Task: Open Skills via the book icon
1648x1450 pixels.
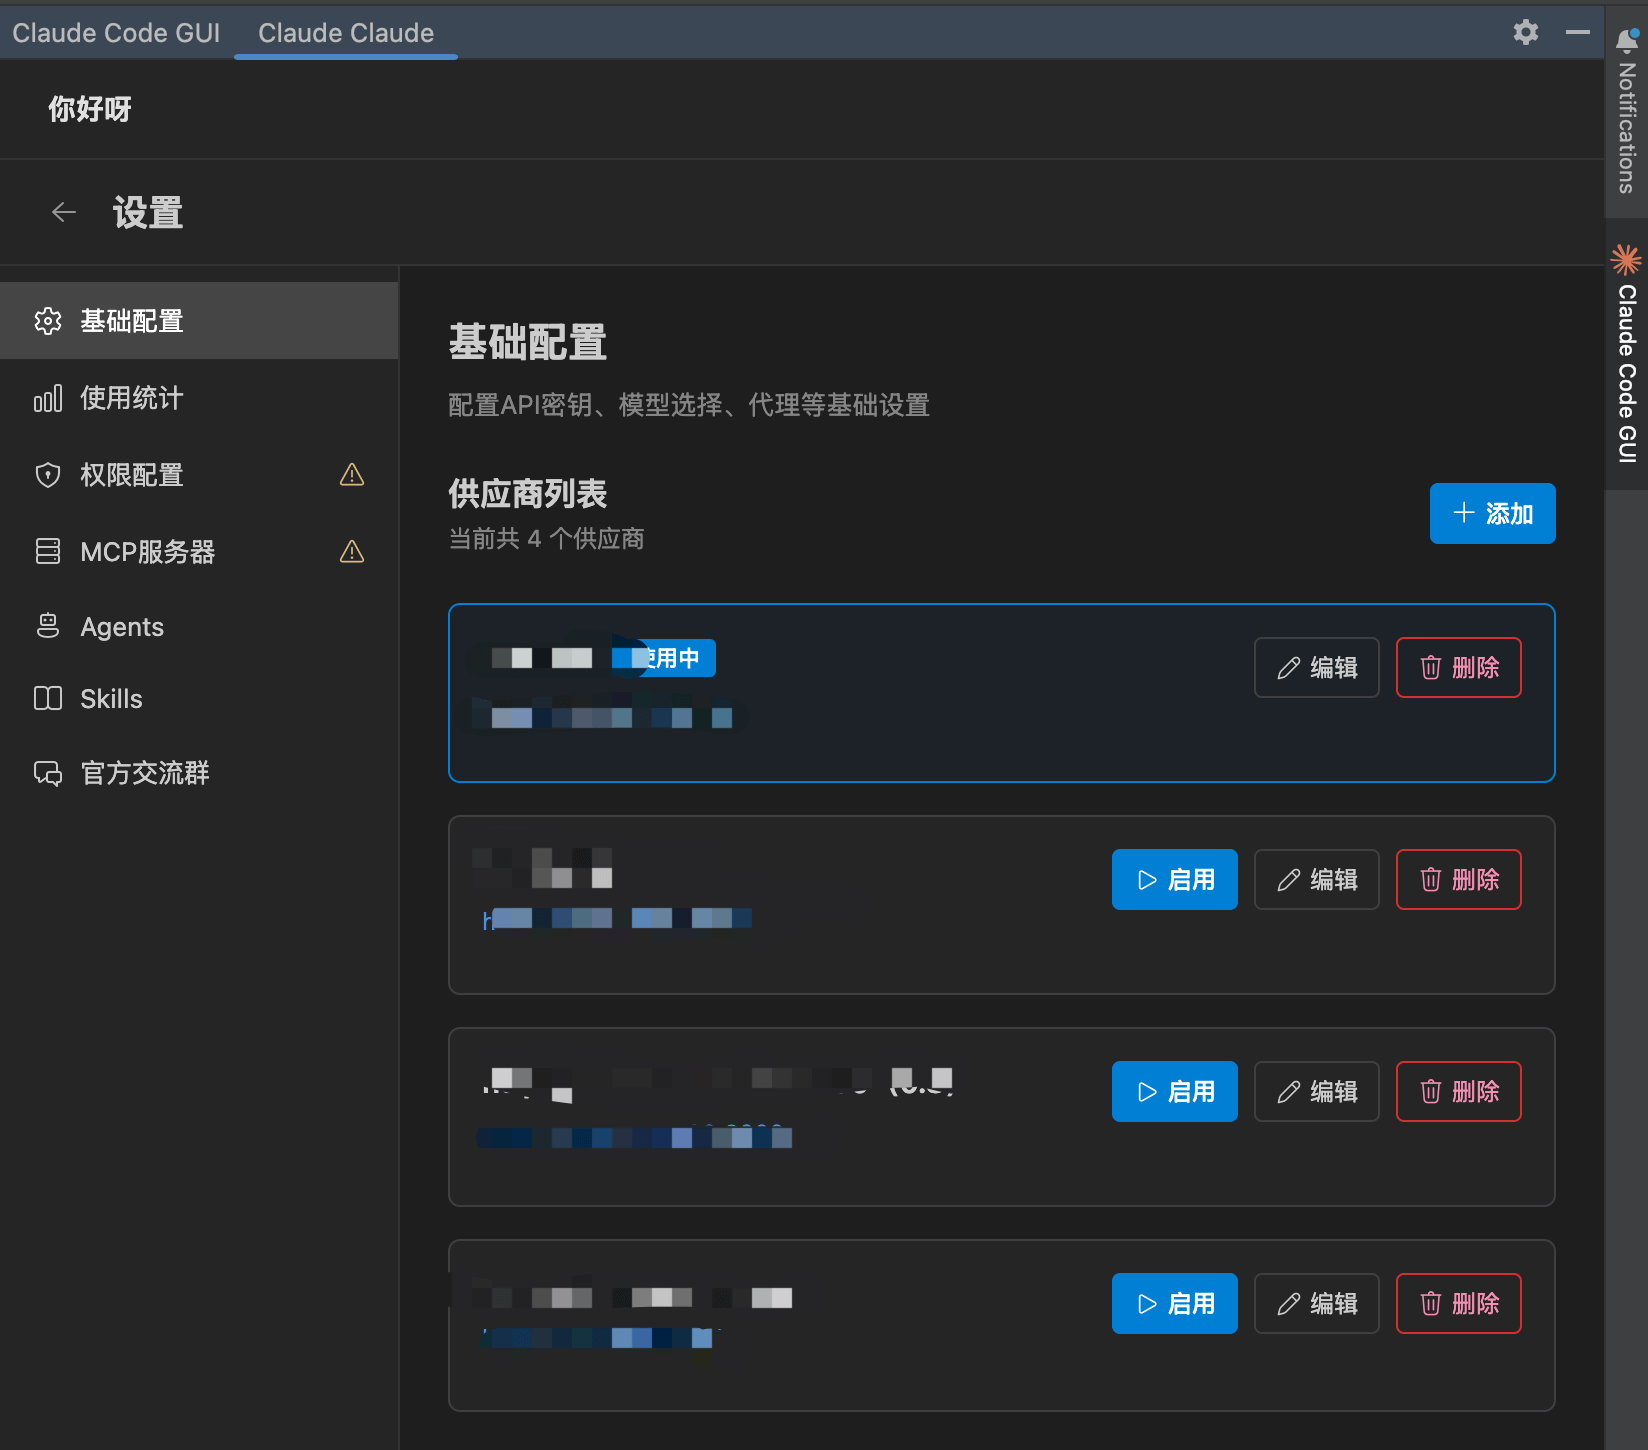Action: (x=48, y=698)
